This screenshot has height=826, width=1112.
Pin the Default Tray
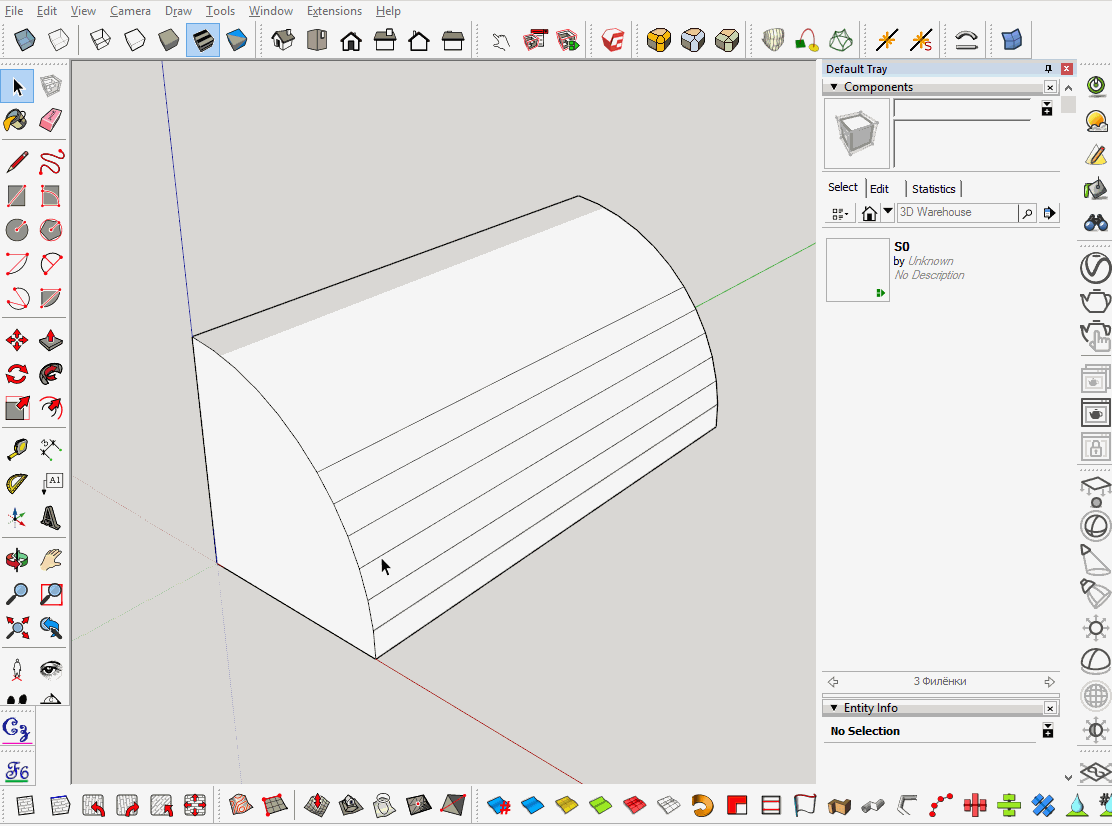tap(1048, 69)
